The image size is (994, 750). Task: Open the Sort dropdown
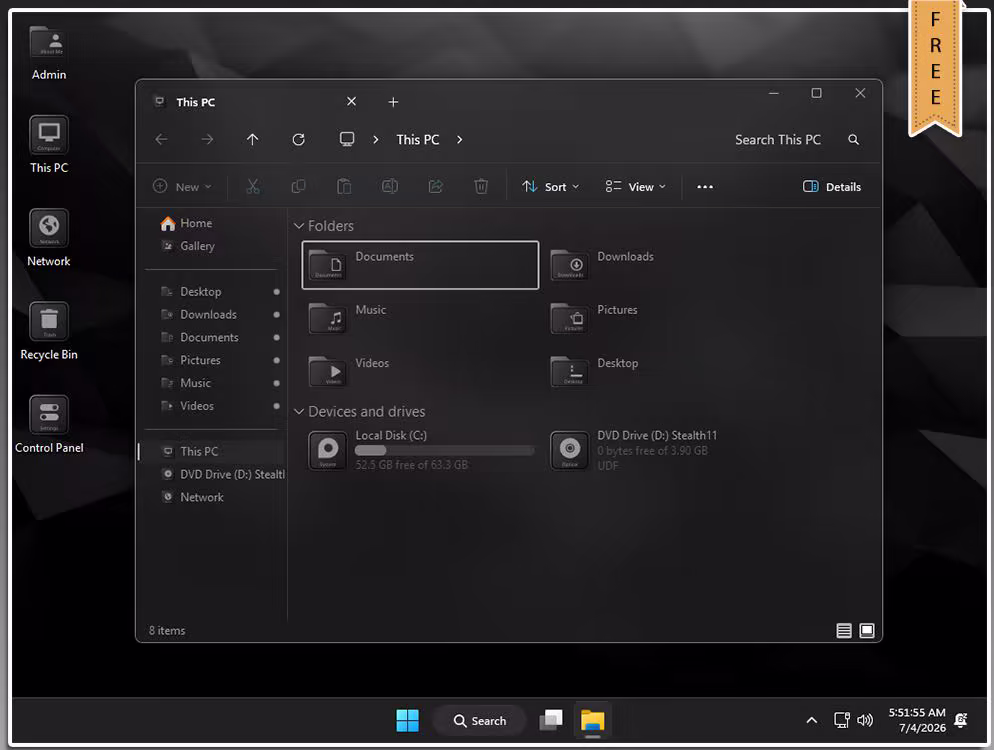tap(550, 186)
